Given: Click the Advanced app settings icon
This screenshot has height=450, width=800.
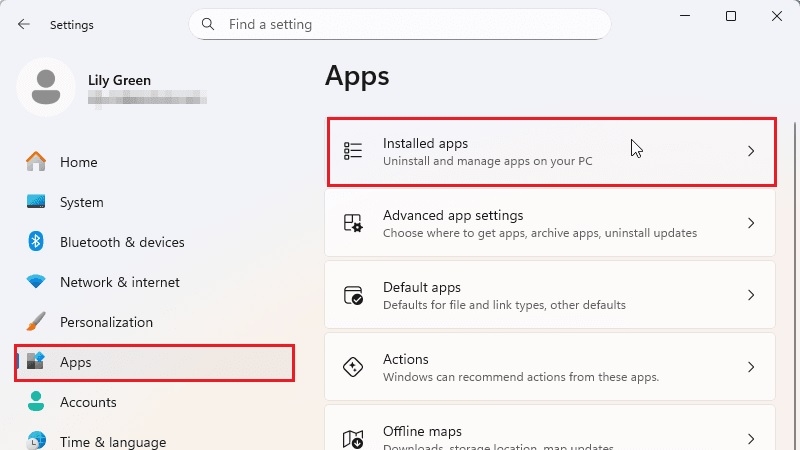Looking at the screenshot, I should (x=353, y=223).
